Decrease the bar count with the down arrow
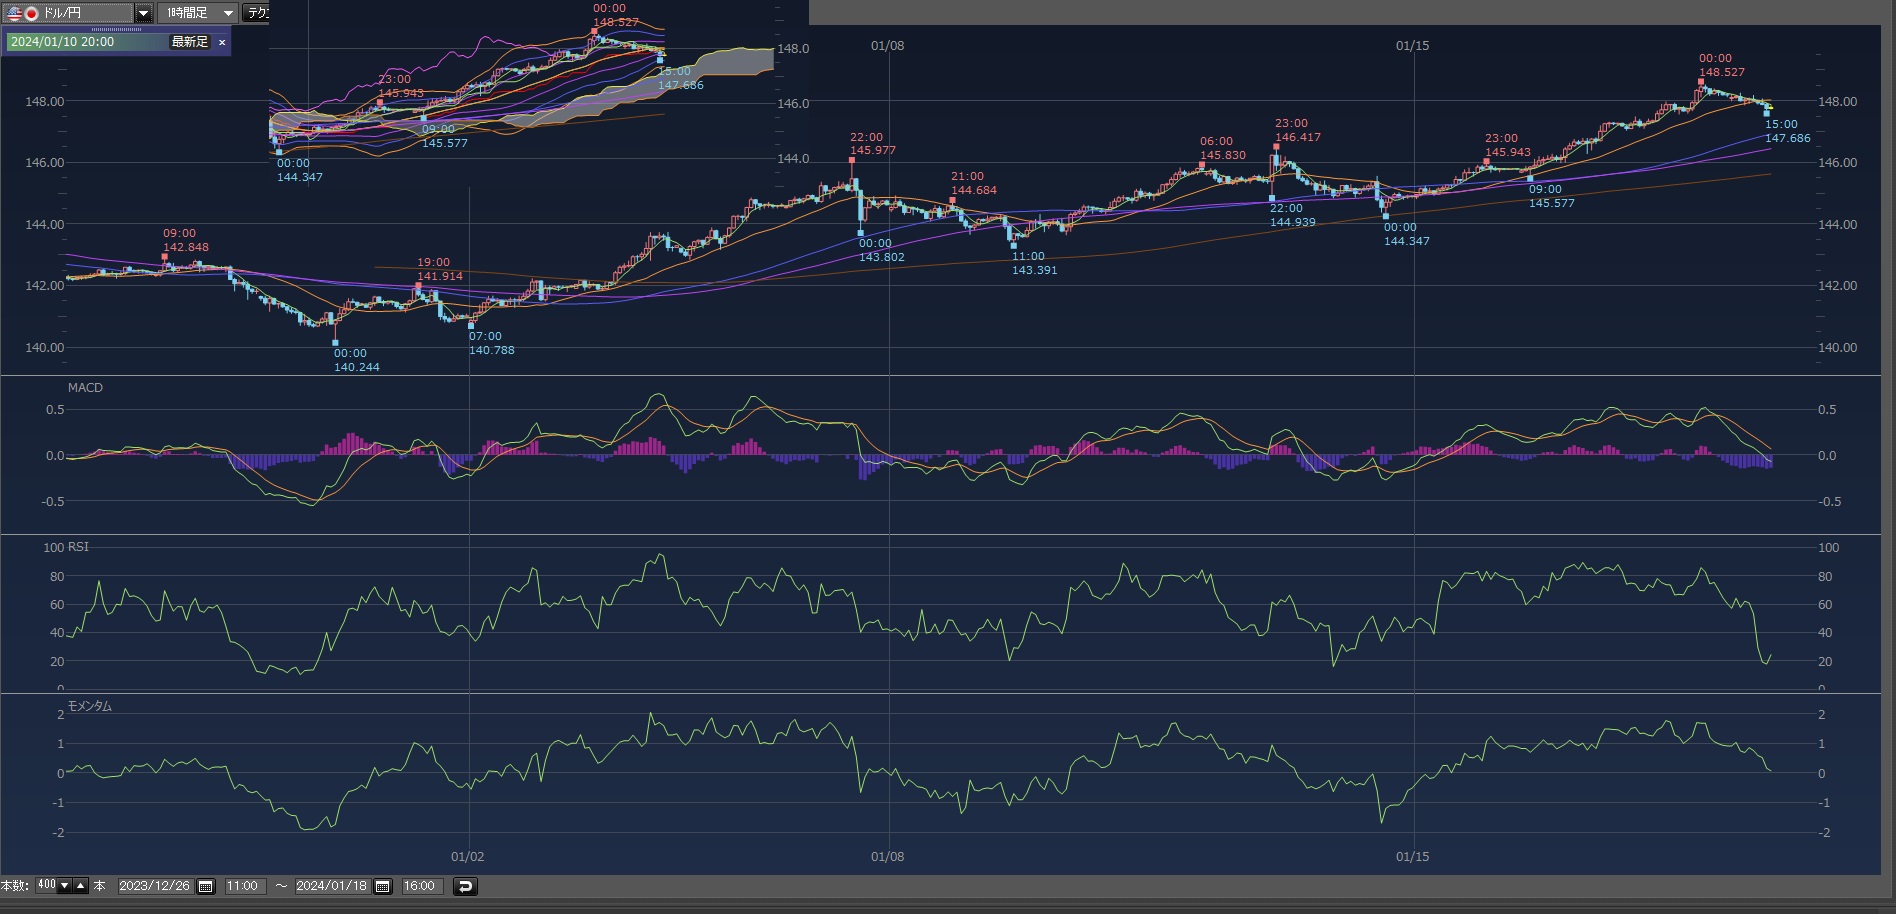Image resolution: width=1896 pixels, height=914 pixels. tap(65, 885)
